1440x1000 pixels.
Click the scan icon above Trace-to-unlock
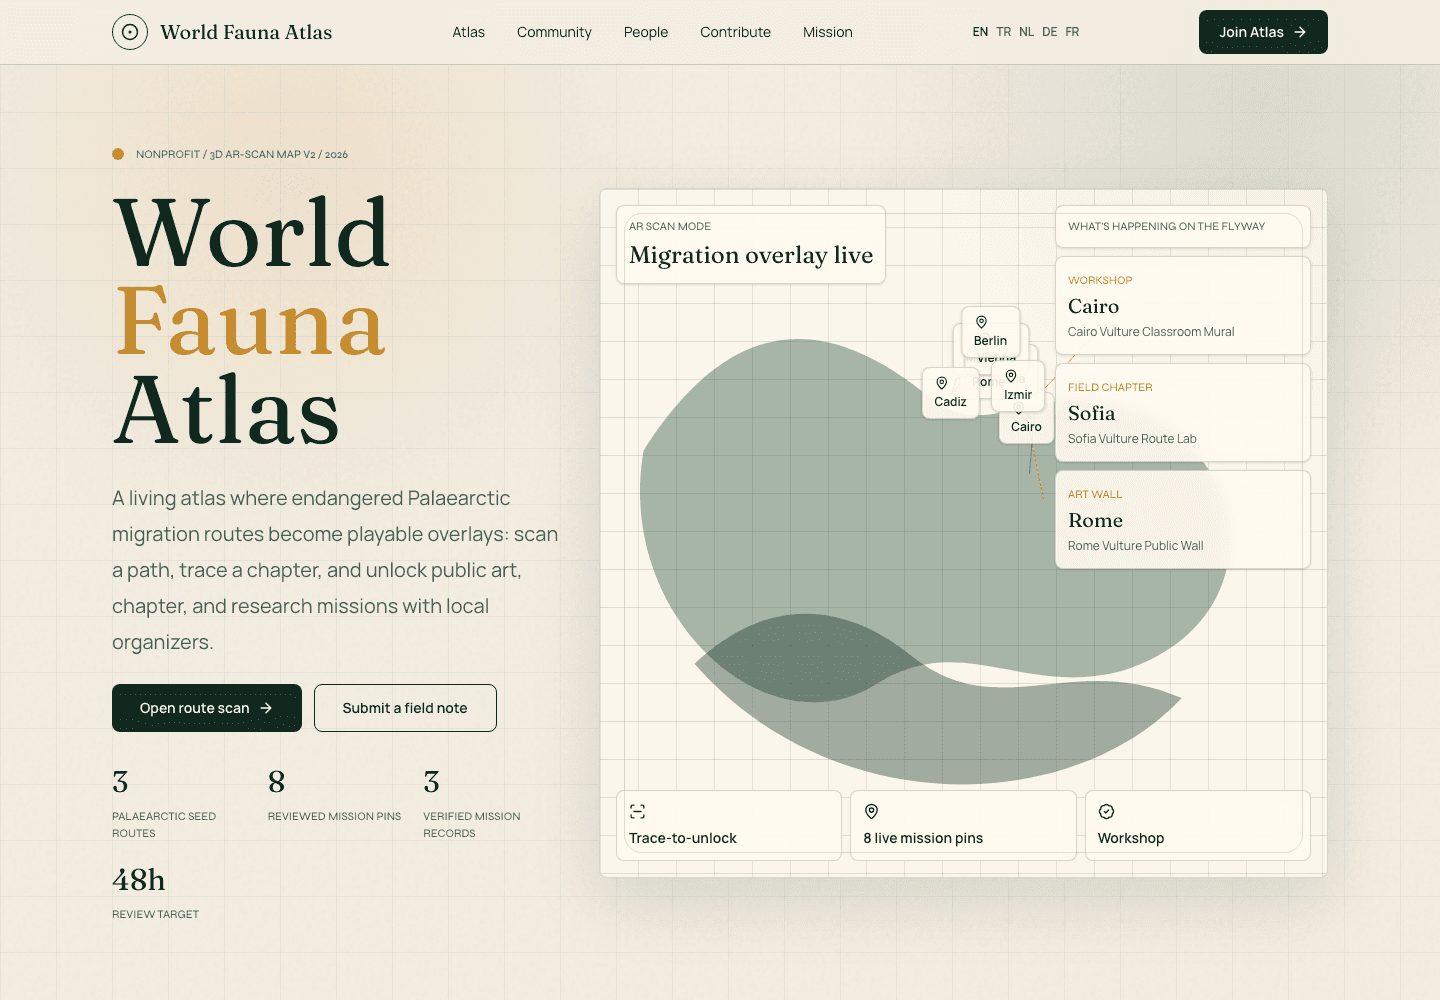coord(638,811)
